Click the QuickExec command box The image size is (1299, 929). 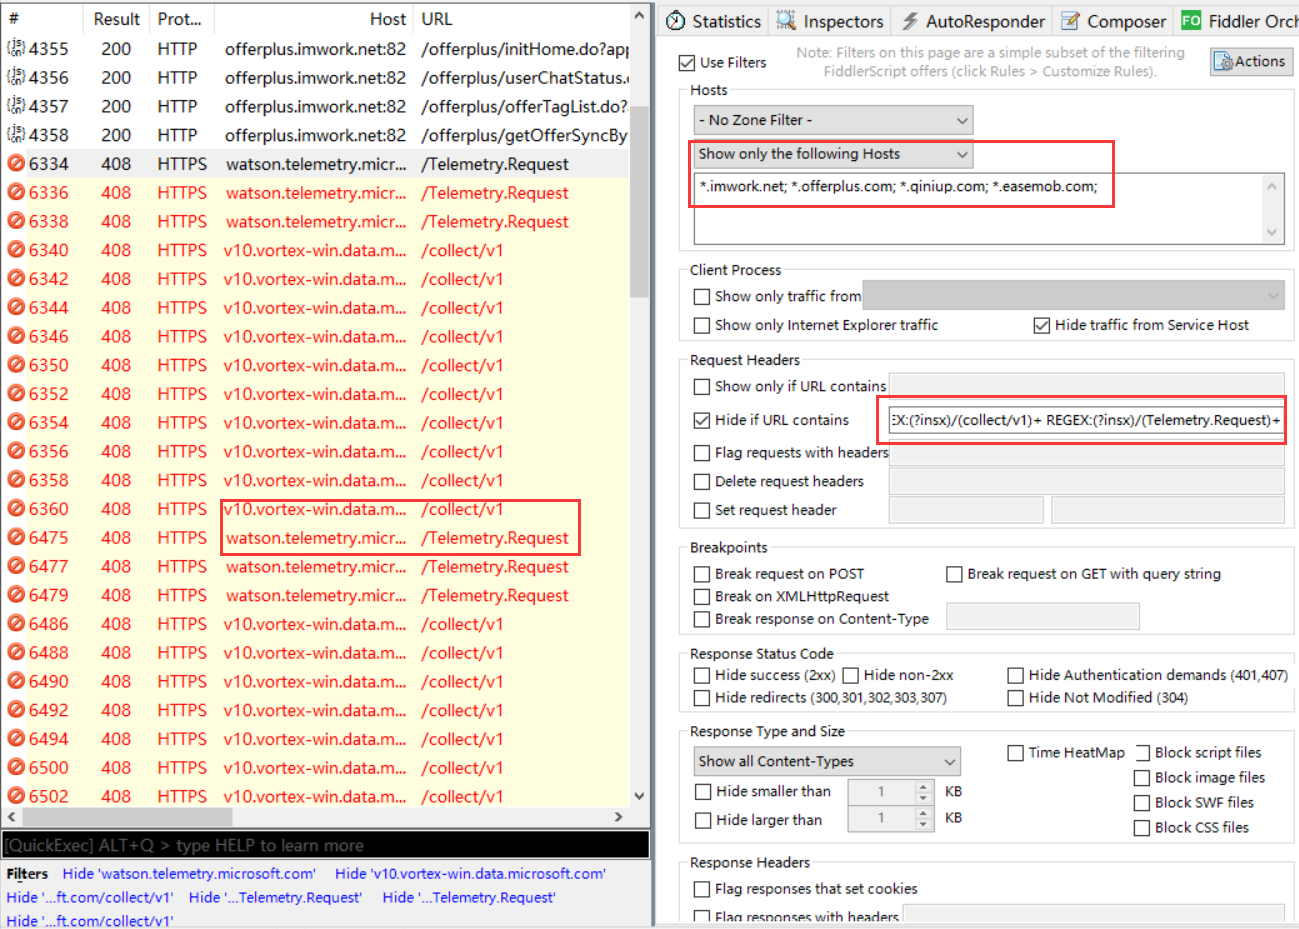(x=325, y=845)
